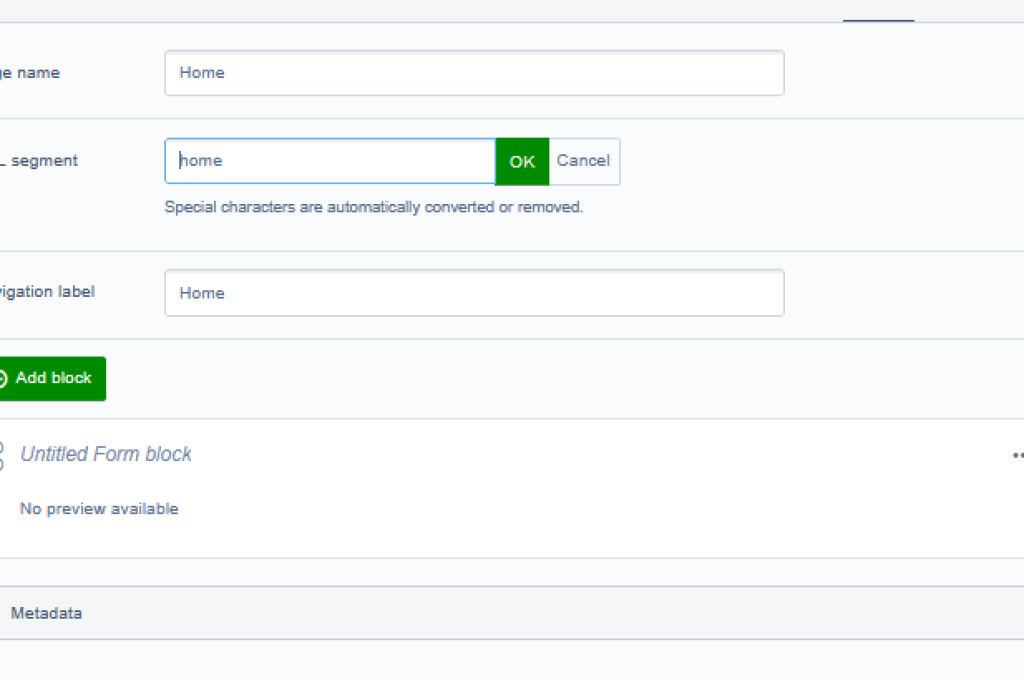This screenshot has width=1024, height=680.
Task: Select the underlined active tab at top
Action: [878, 12]
